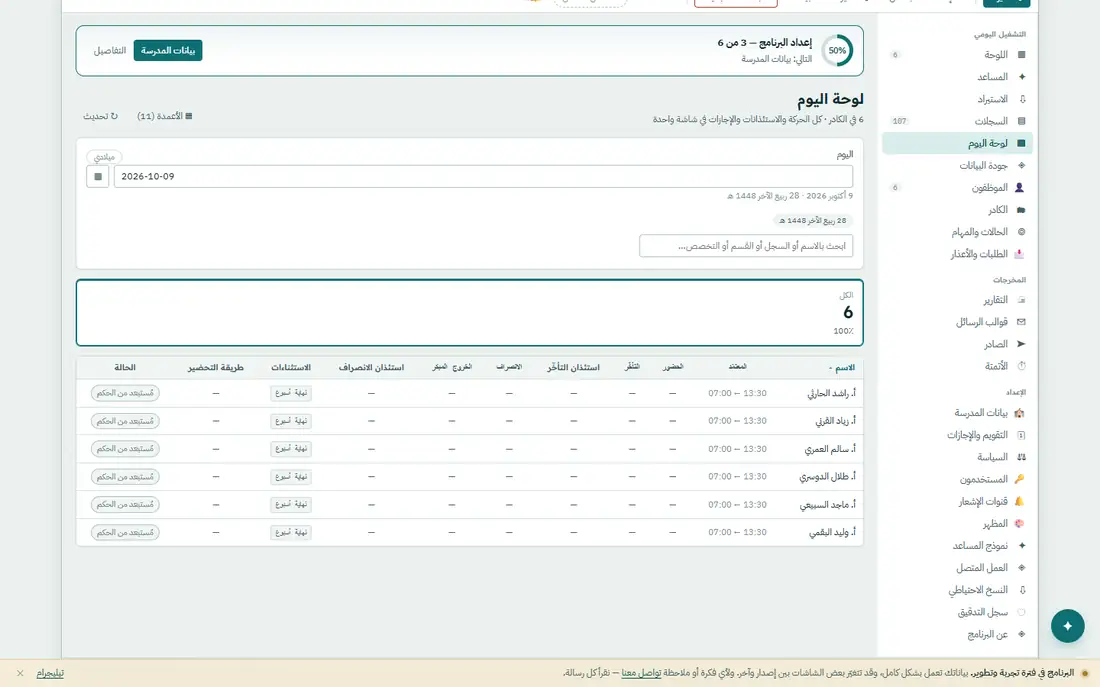Open سجل التدقيق from the sidebar
Image resolution: width=1100 pixels, height=687 pixels.
coord(956,613)
